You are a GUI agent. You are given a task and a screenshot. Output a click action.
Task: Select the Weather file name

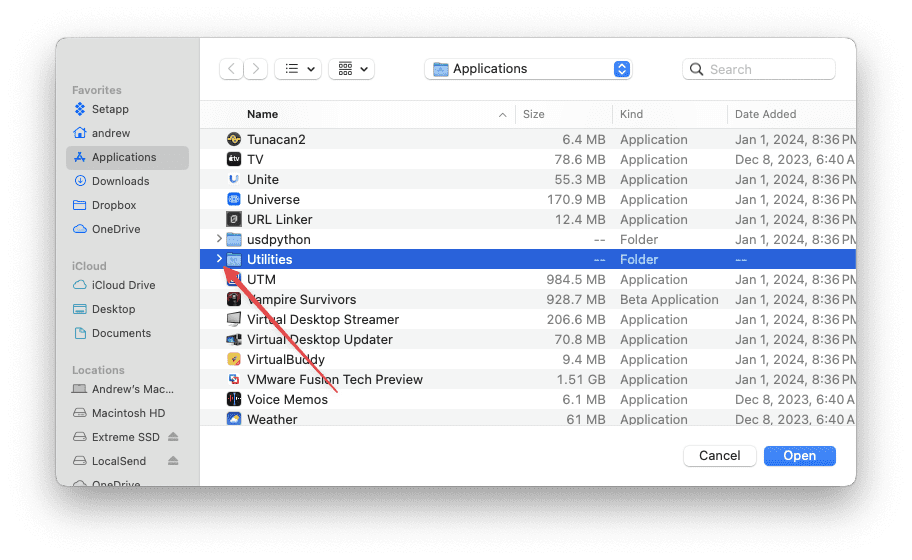coord(272,419)
